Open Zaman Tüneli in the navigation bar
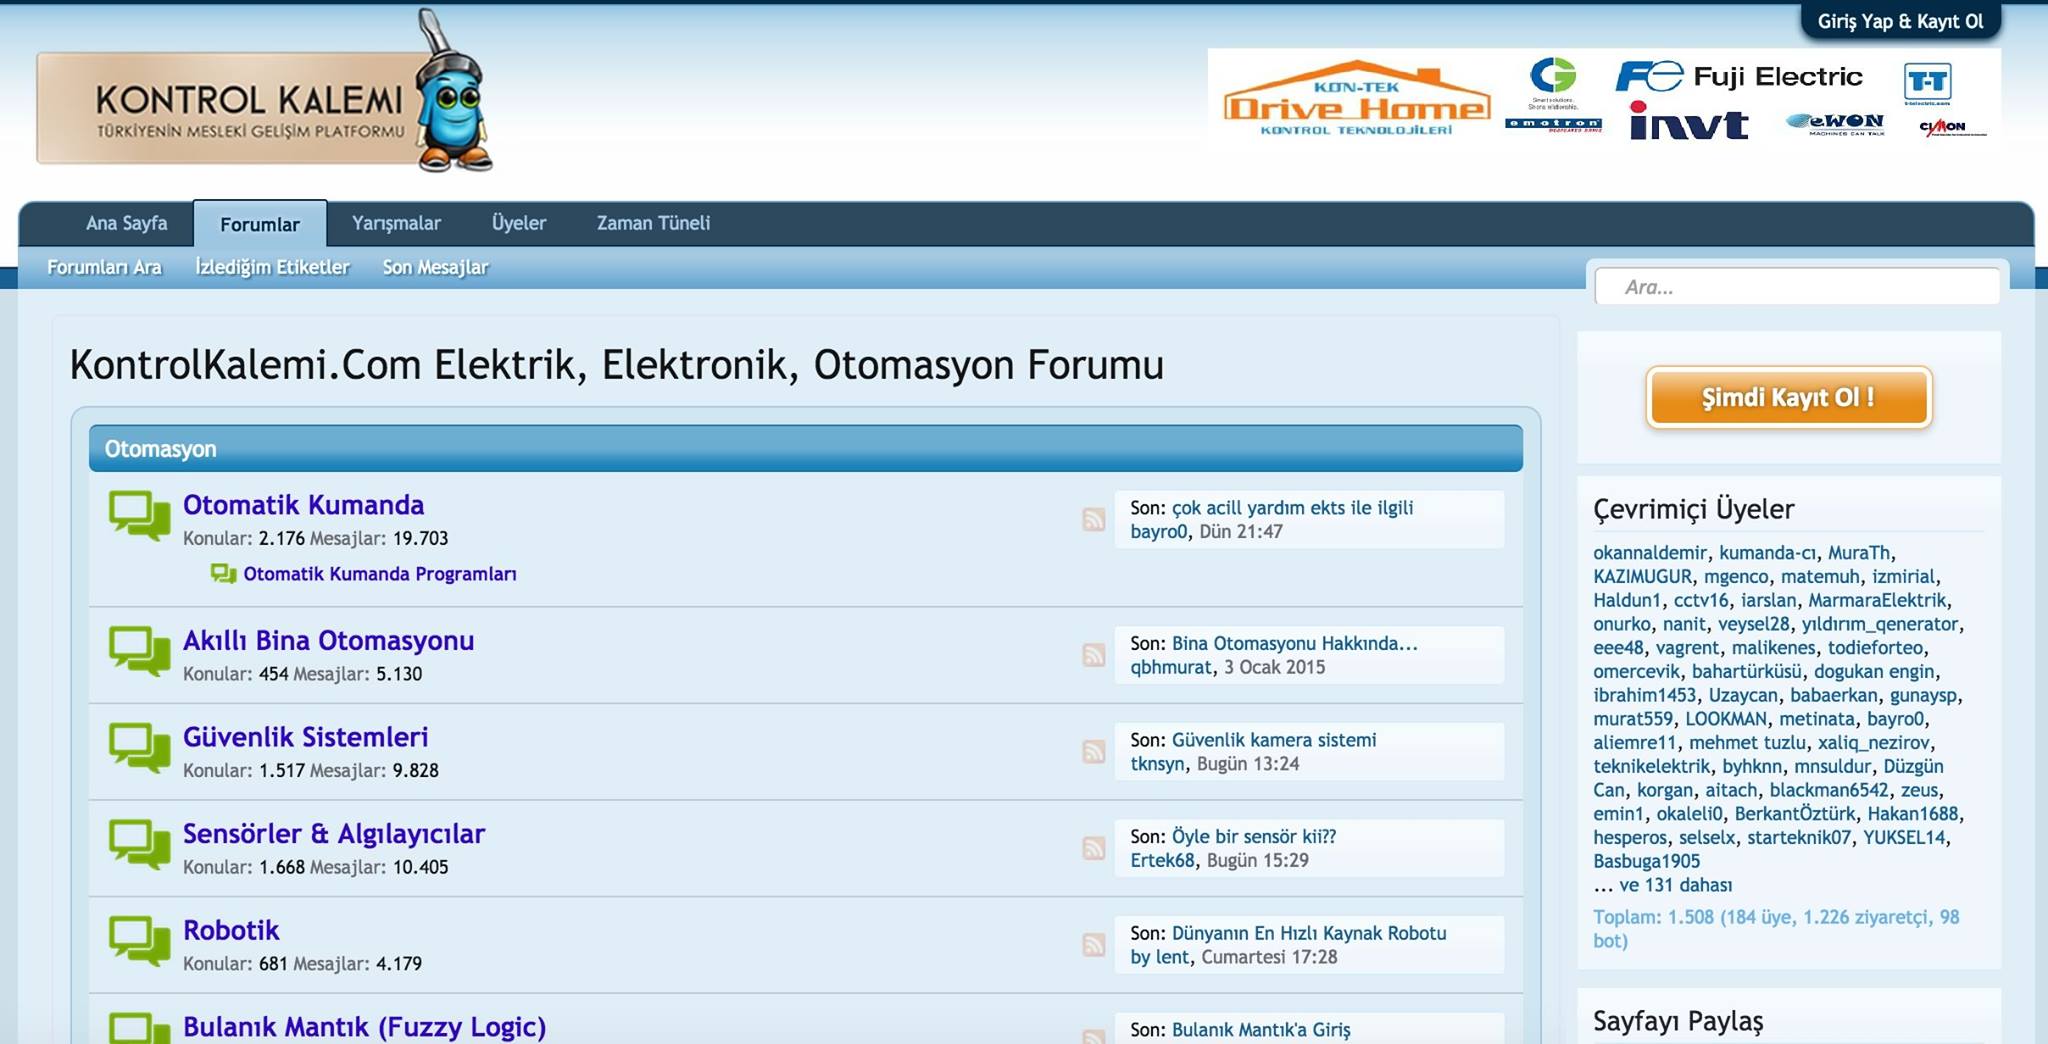 (653, 223)
